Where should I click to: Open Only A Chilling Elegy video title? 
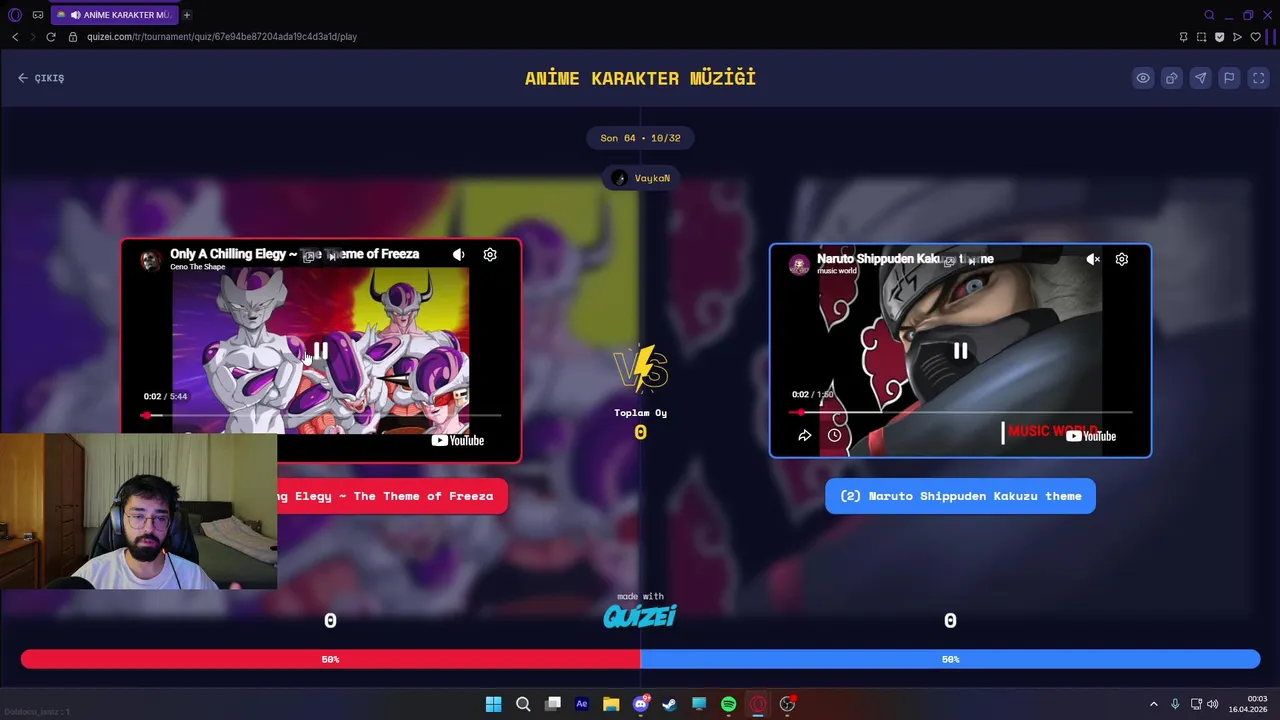pyautogui.click(x=294, y=254)
